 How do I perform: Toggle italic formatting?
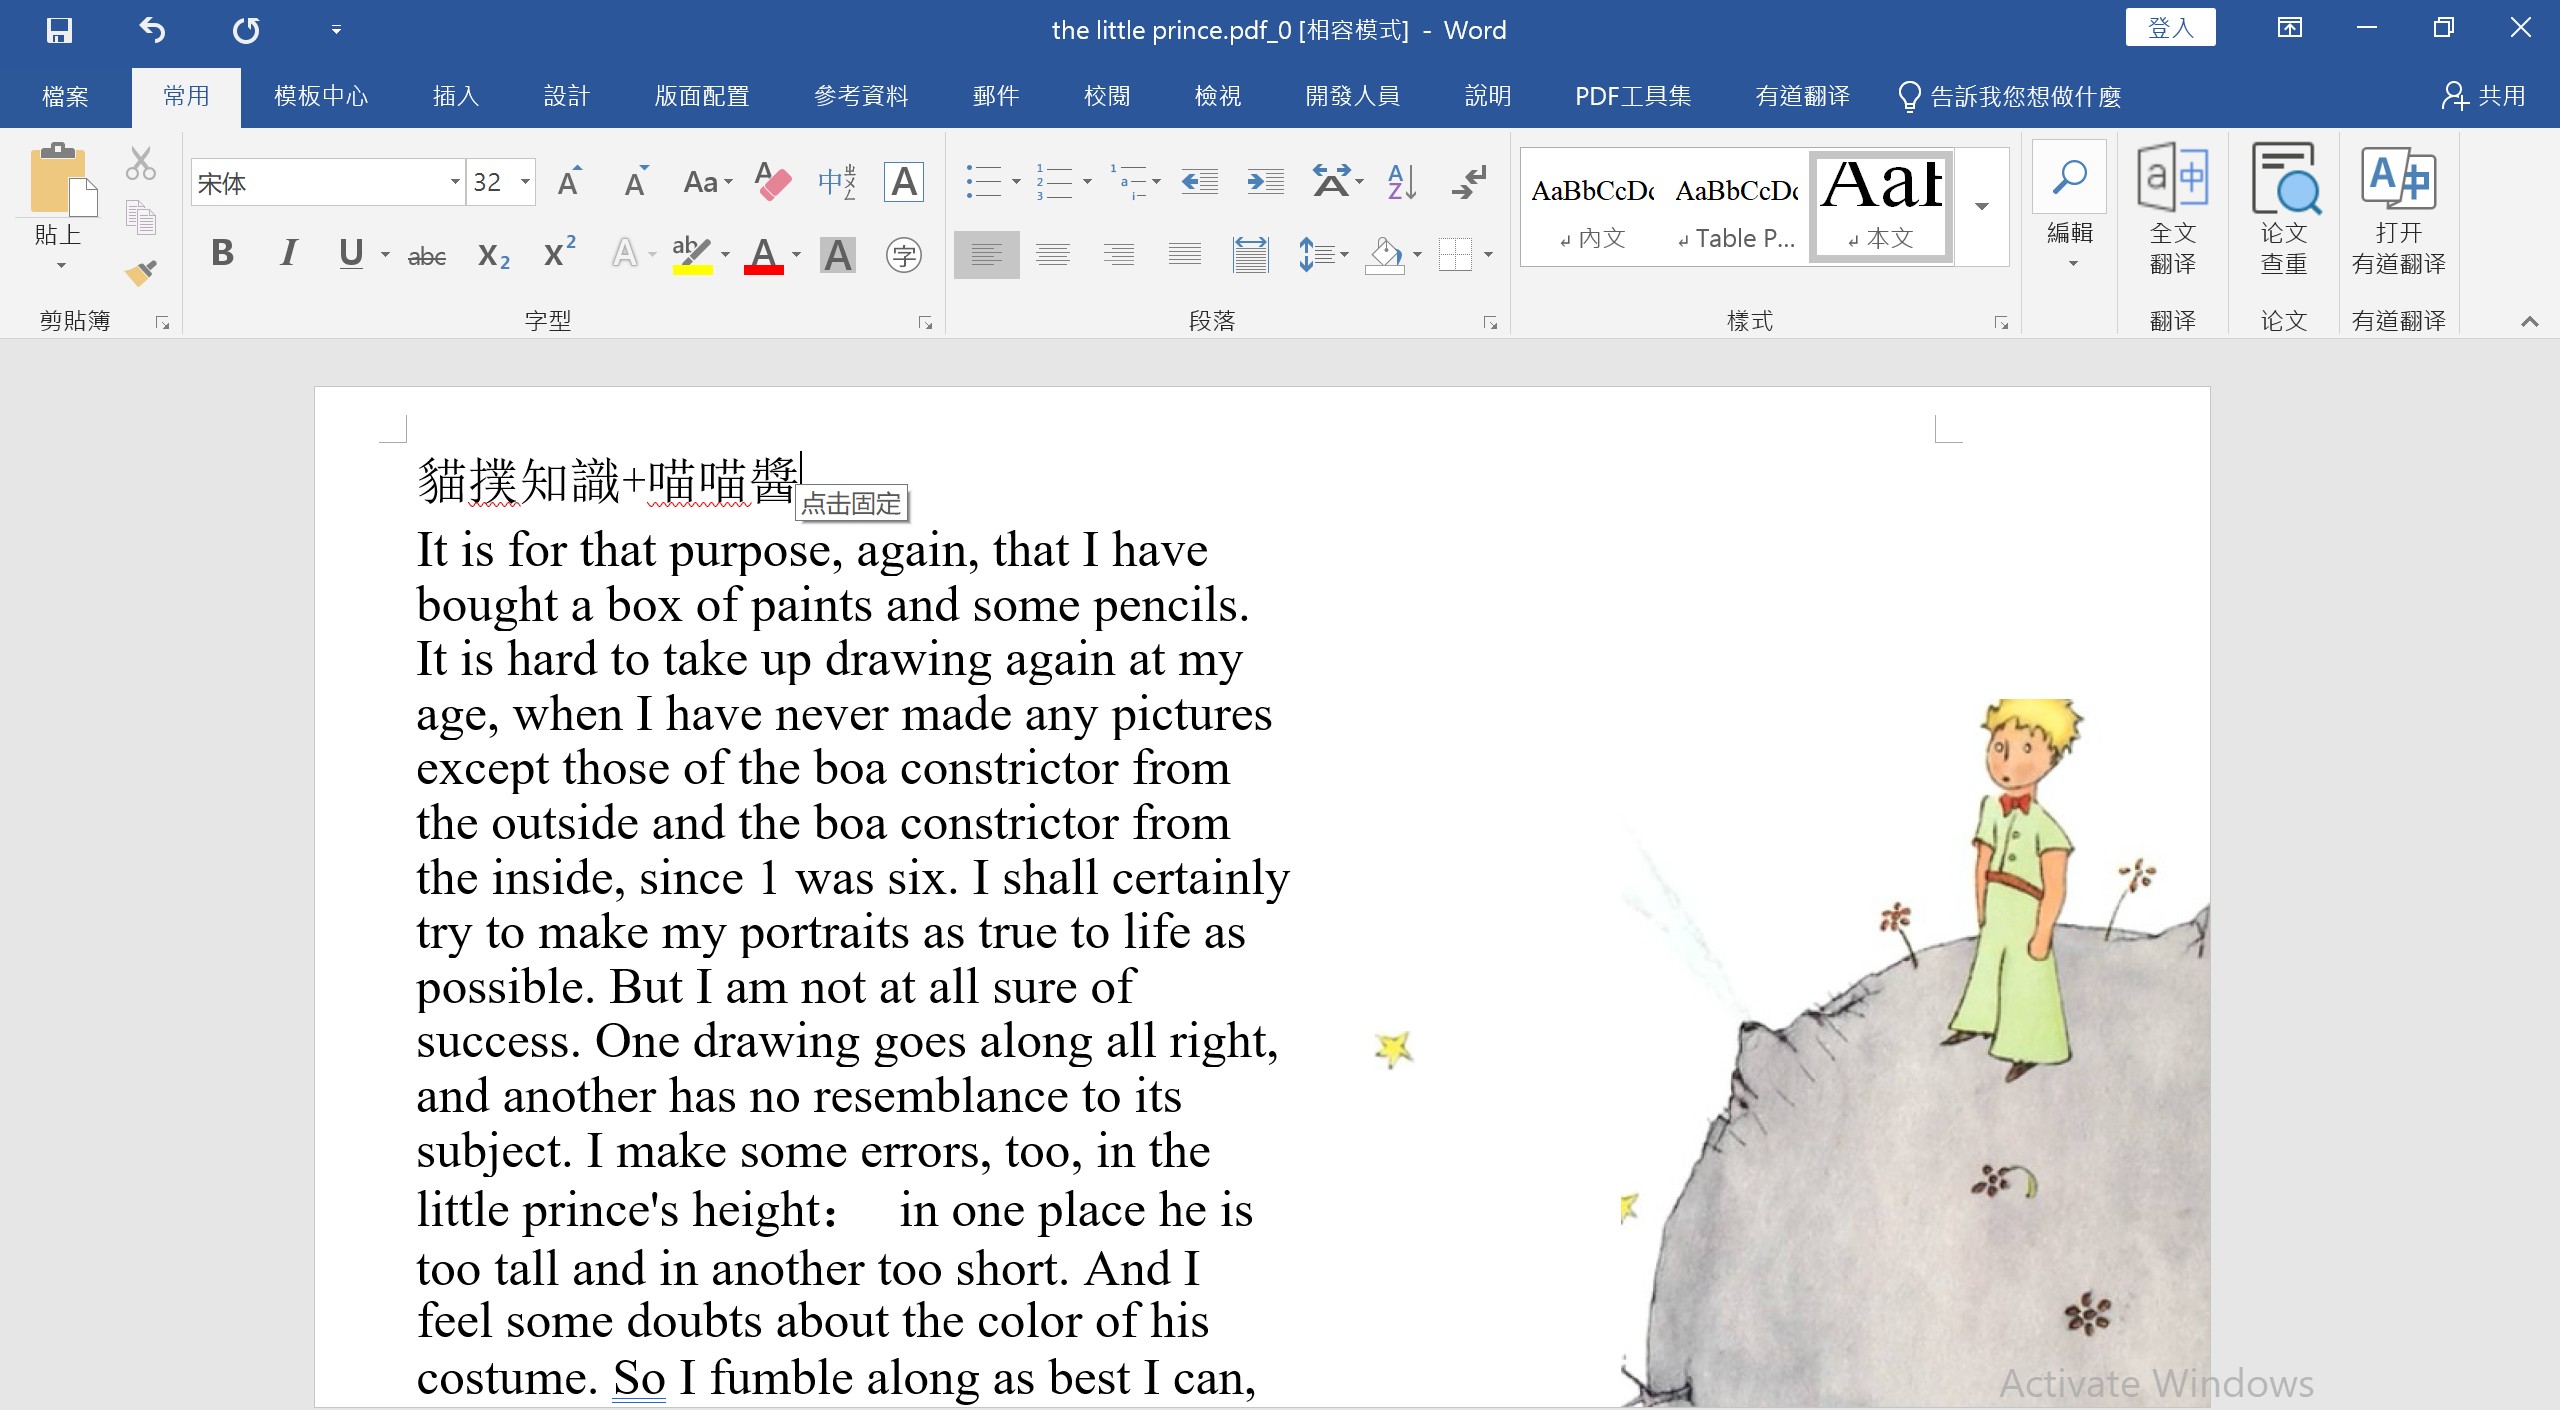(x=288, y=254)
